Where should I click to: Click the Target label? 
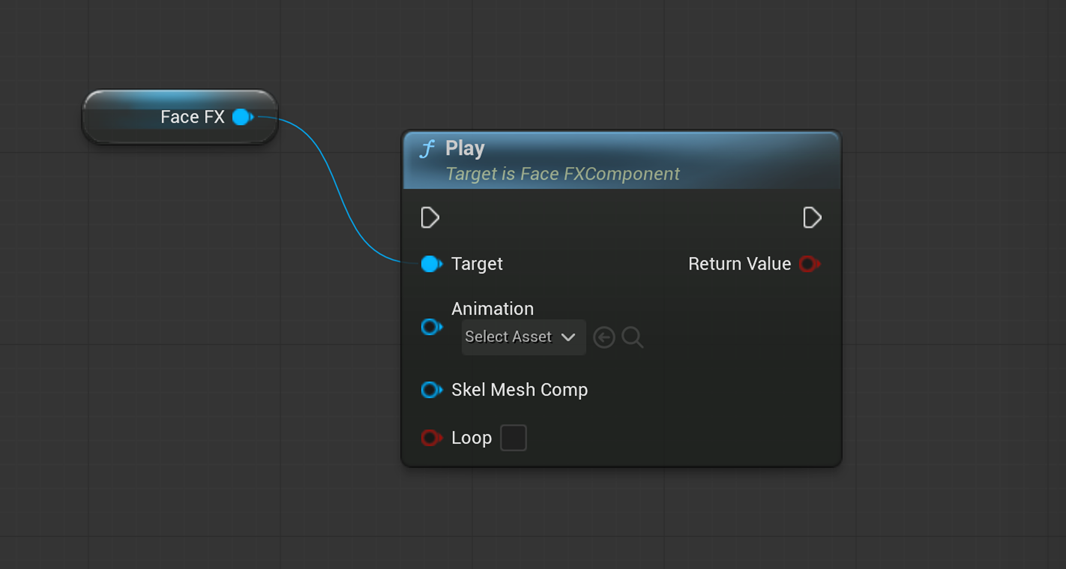pos(477,264)
